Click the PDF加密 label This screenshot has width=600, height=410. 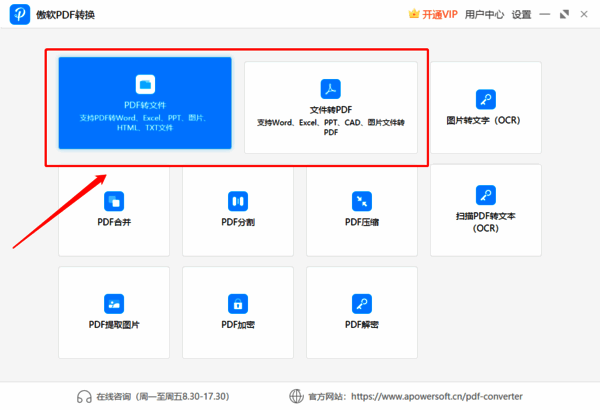238,325
